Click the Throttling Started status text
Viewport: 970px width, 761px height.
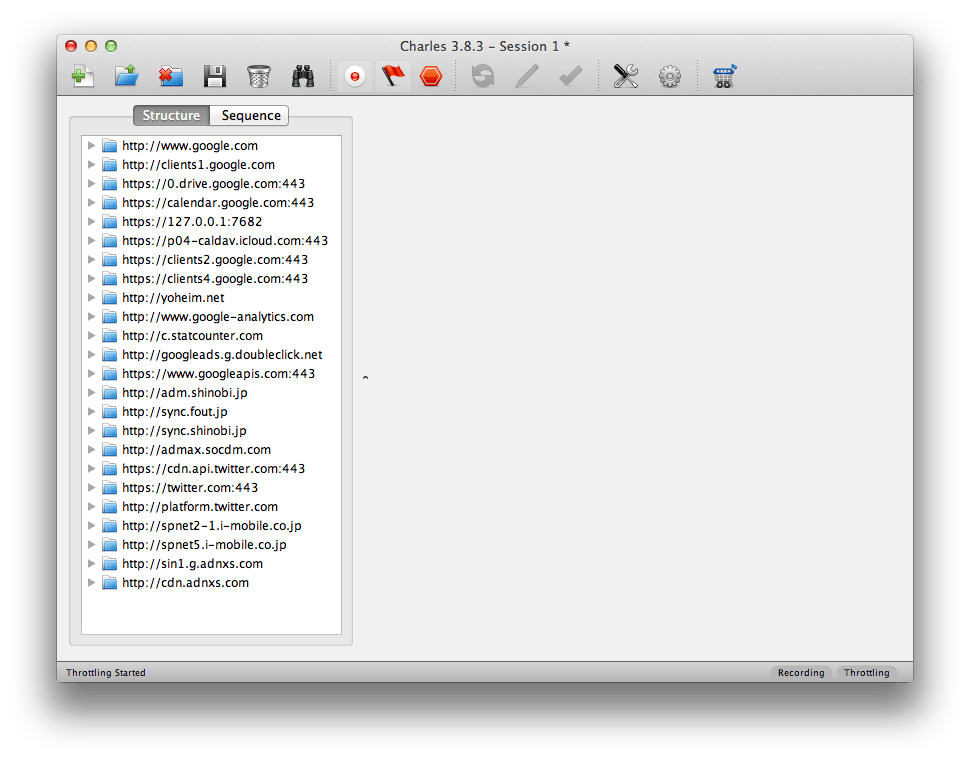[x=106, y=673]
